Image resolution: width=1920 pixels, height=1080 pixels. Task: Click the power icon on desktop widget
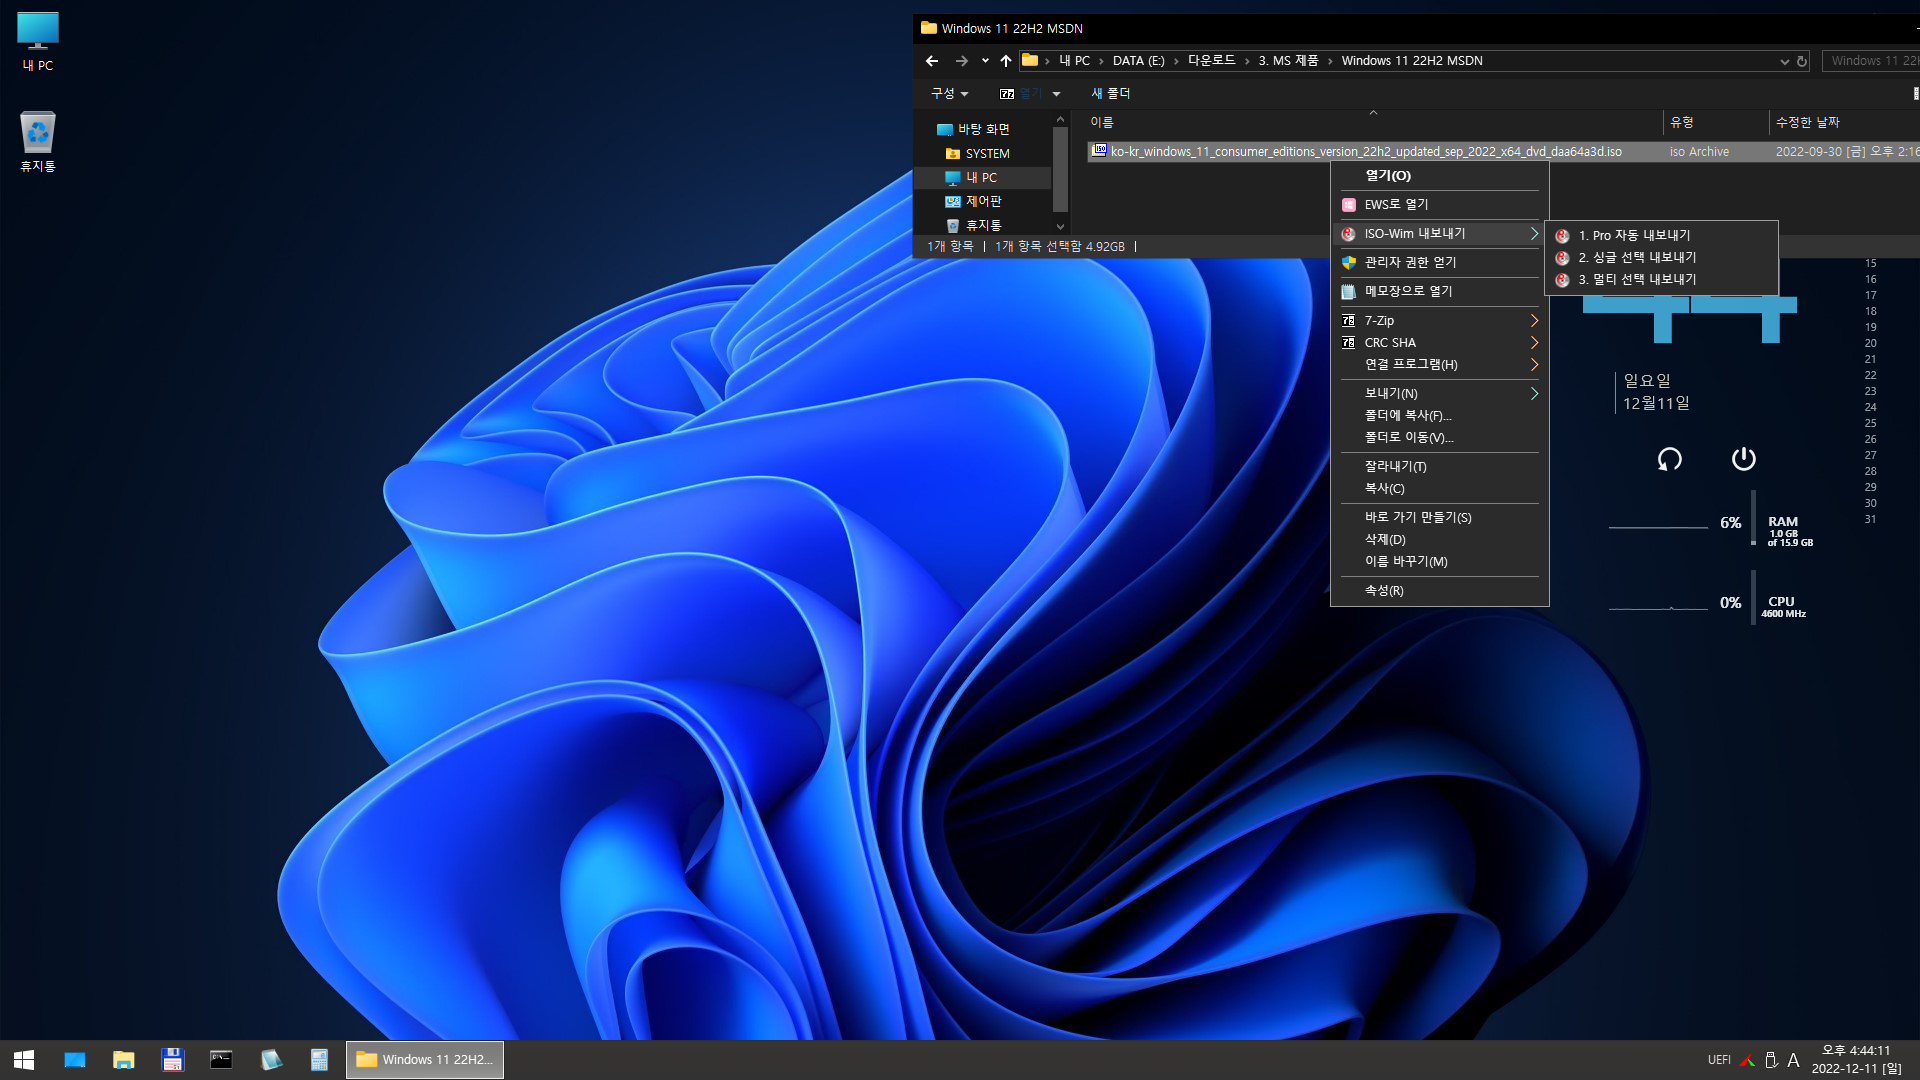pos(1744,458)
